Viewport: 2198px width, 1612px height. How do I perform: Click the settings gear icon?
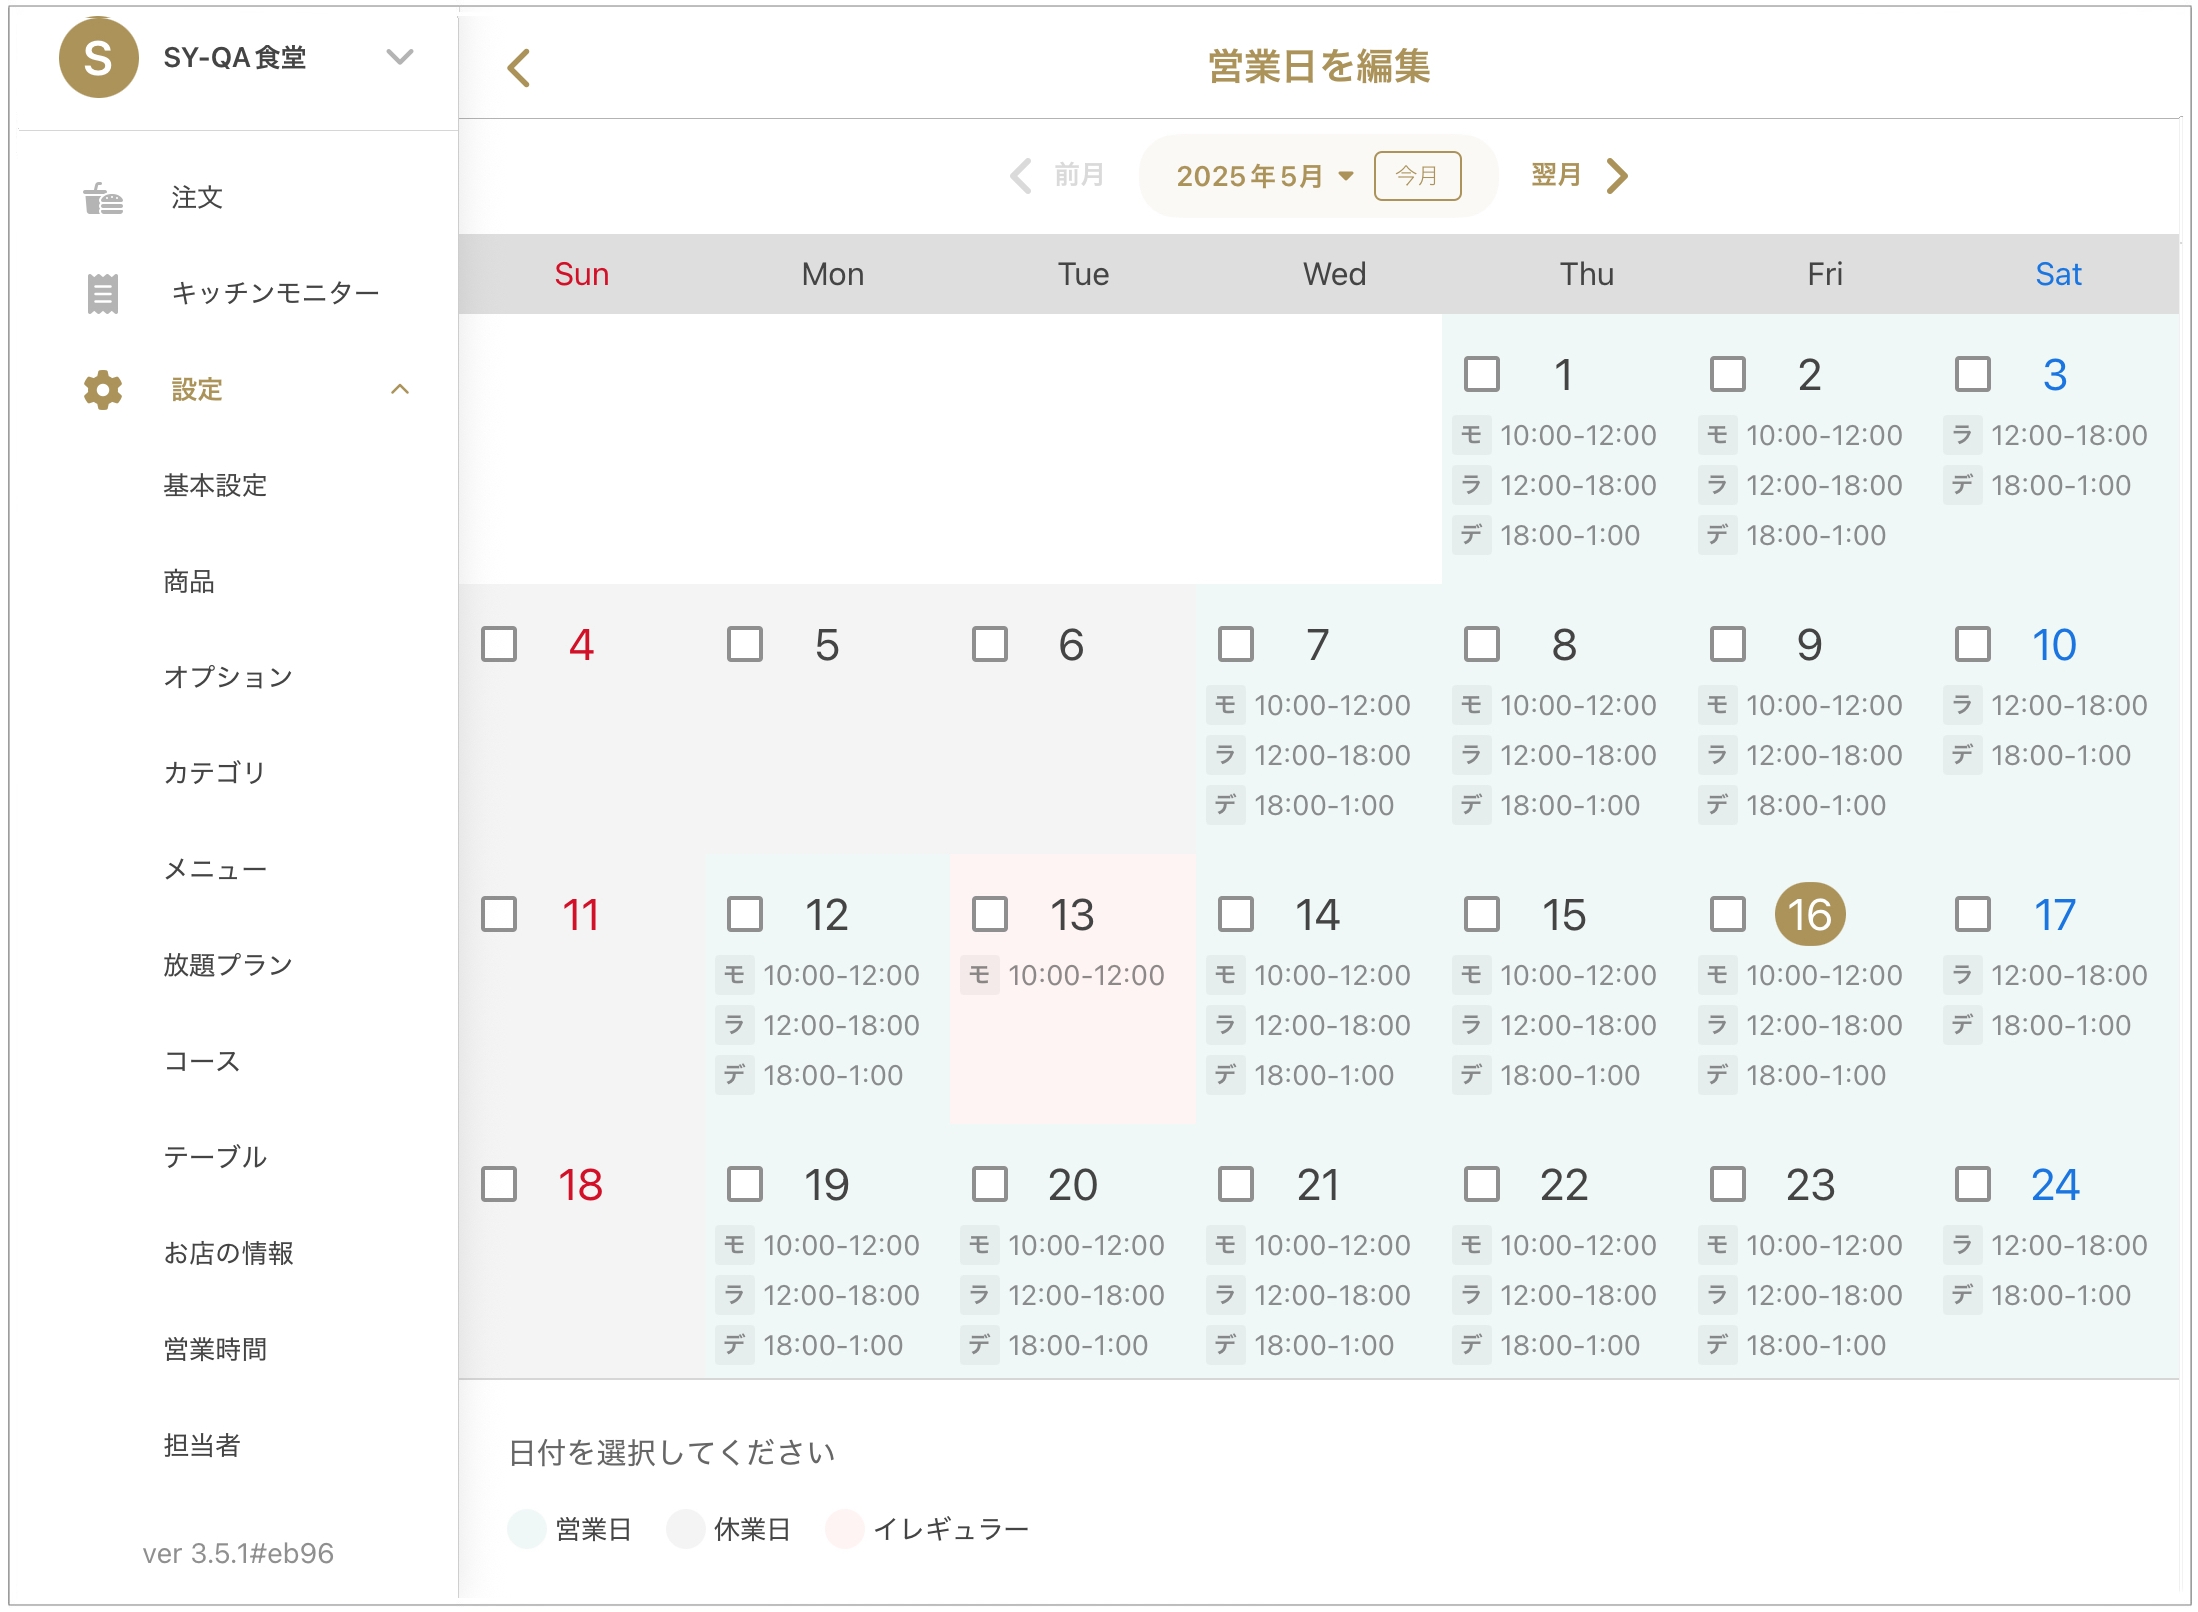pos(102,389)
